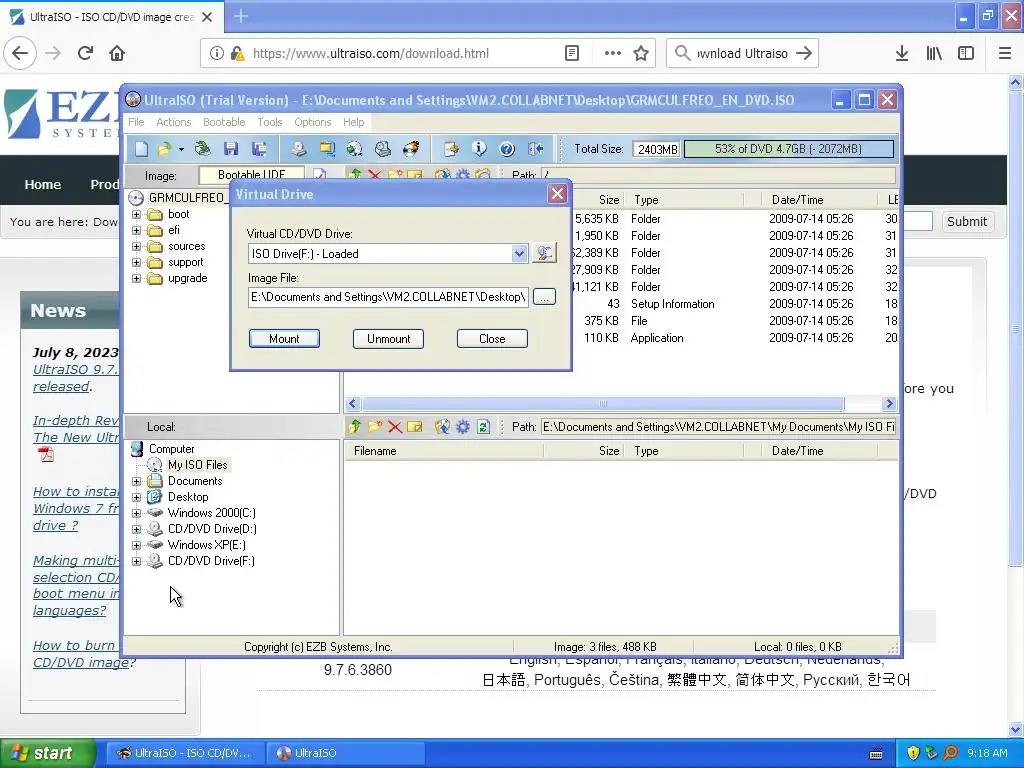Click the Home link on website navigation
1024x768 pixels.
tap(42, 185)
